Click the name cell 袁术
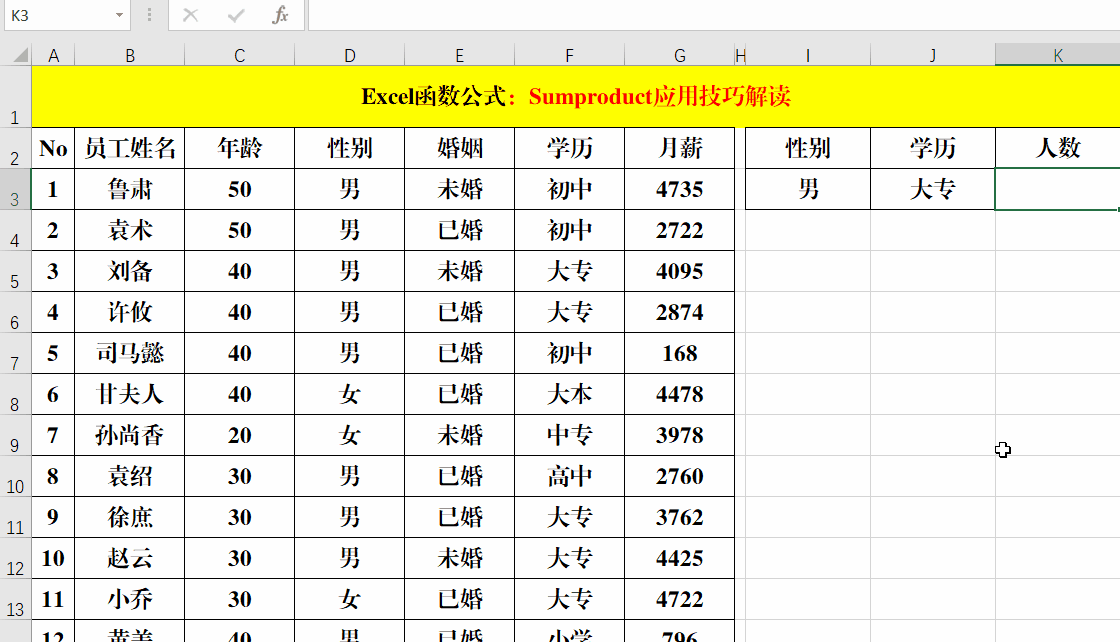The image size is (1120, 642). pyautogui.click(x=130, y=230)
